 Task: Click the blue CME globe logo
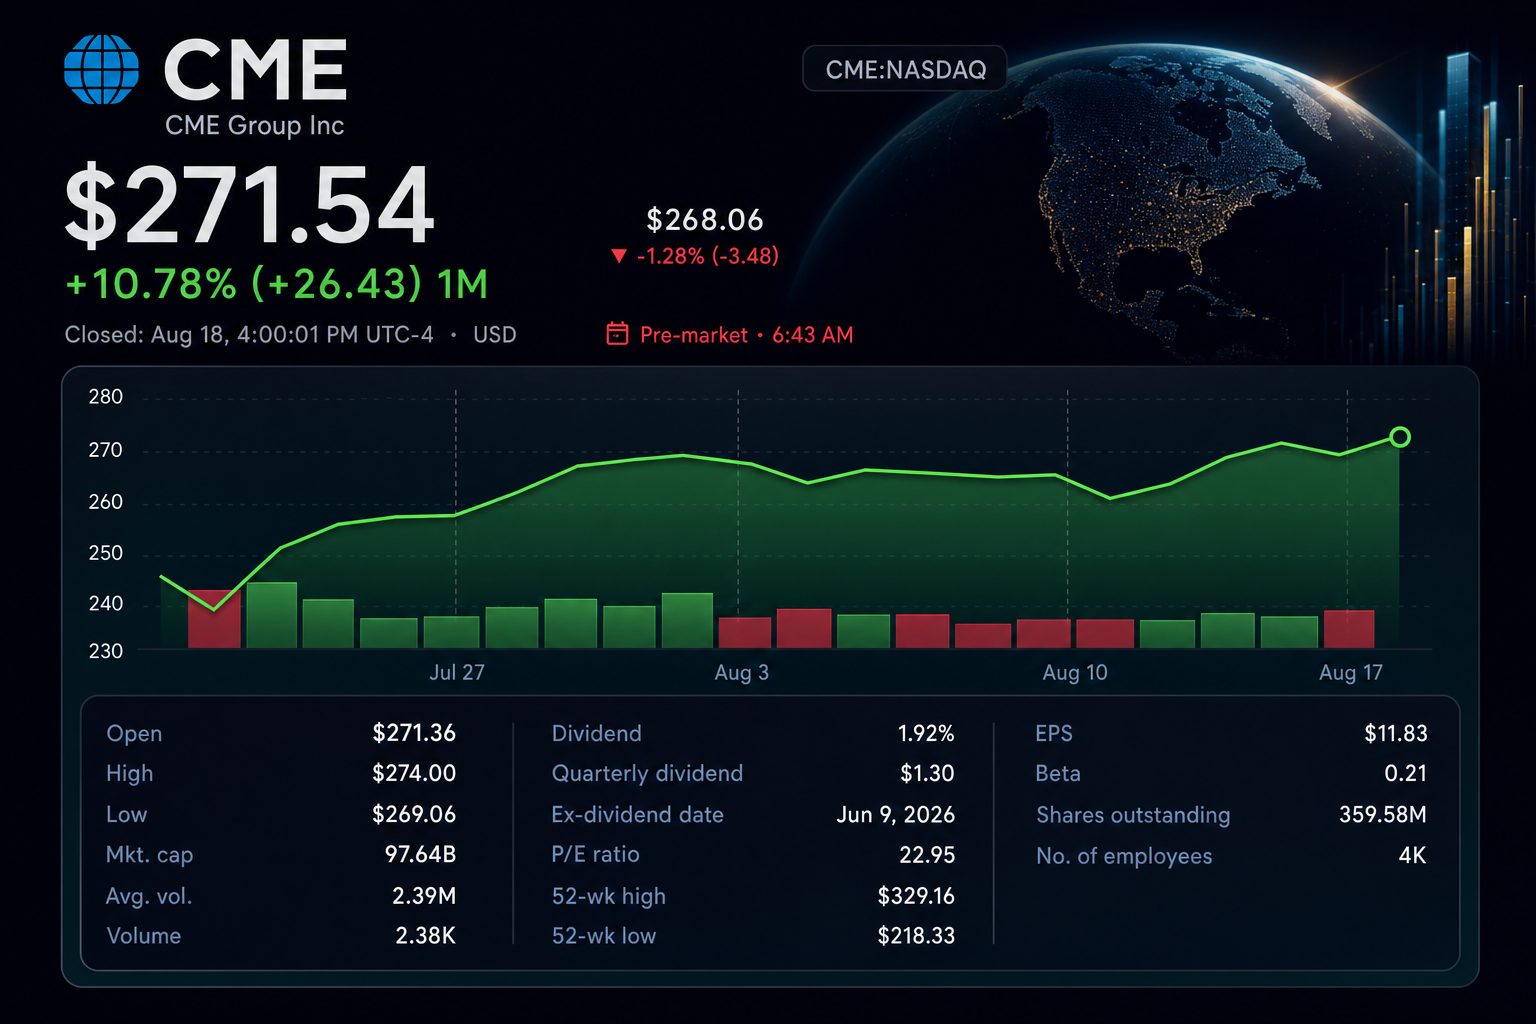pos(101,70)
